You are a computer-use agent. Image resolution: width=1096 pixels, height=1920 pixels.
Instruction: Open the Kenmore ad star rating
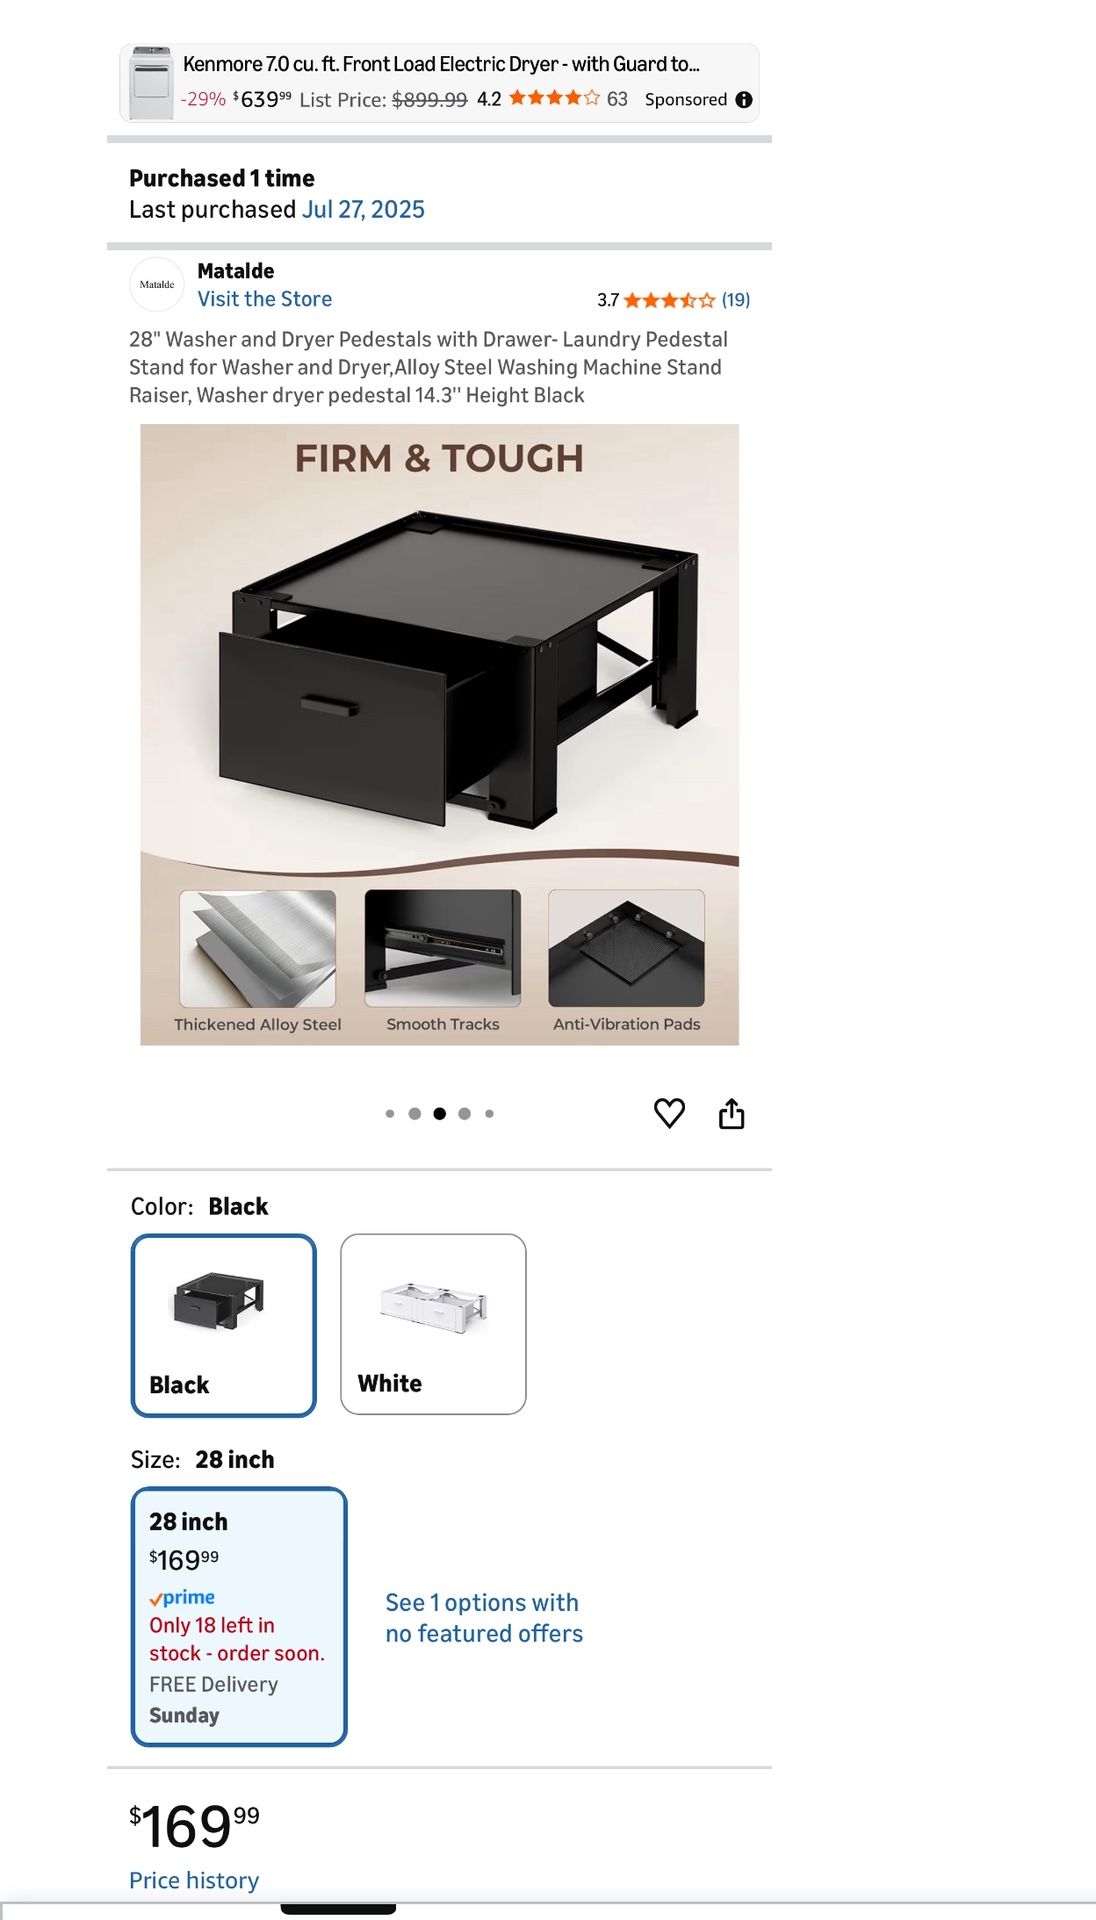click(554, 98)
